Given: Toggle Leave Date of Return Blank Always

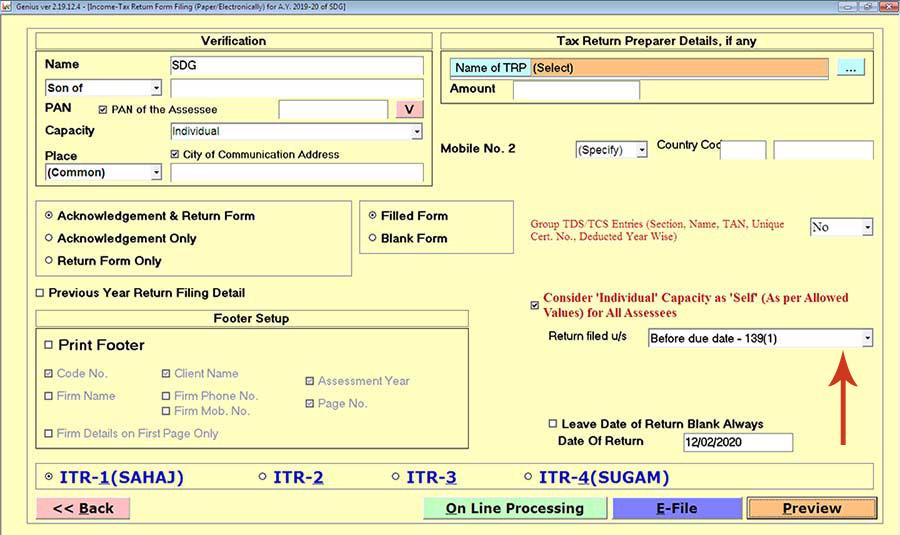Looking at the screenshot, I should click(553, 424).
